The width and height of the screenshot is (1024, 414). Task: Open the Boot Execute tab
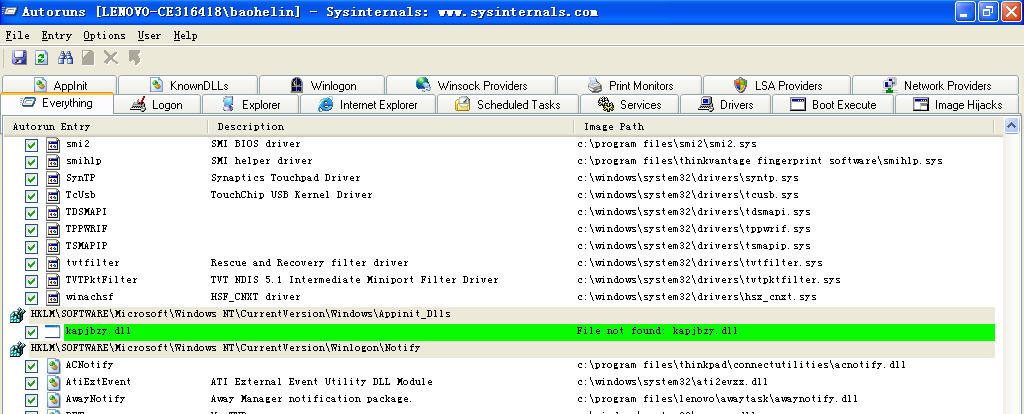(x=833, y=104)
